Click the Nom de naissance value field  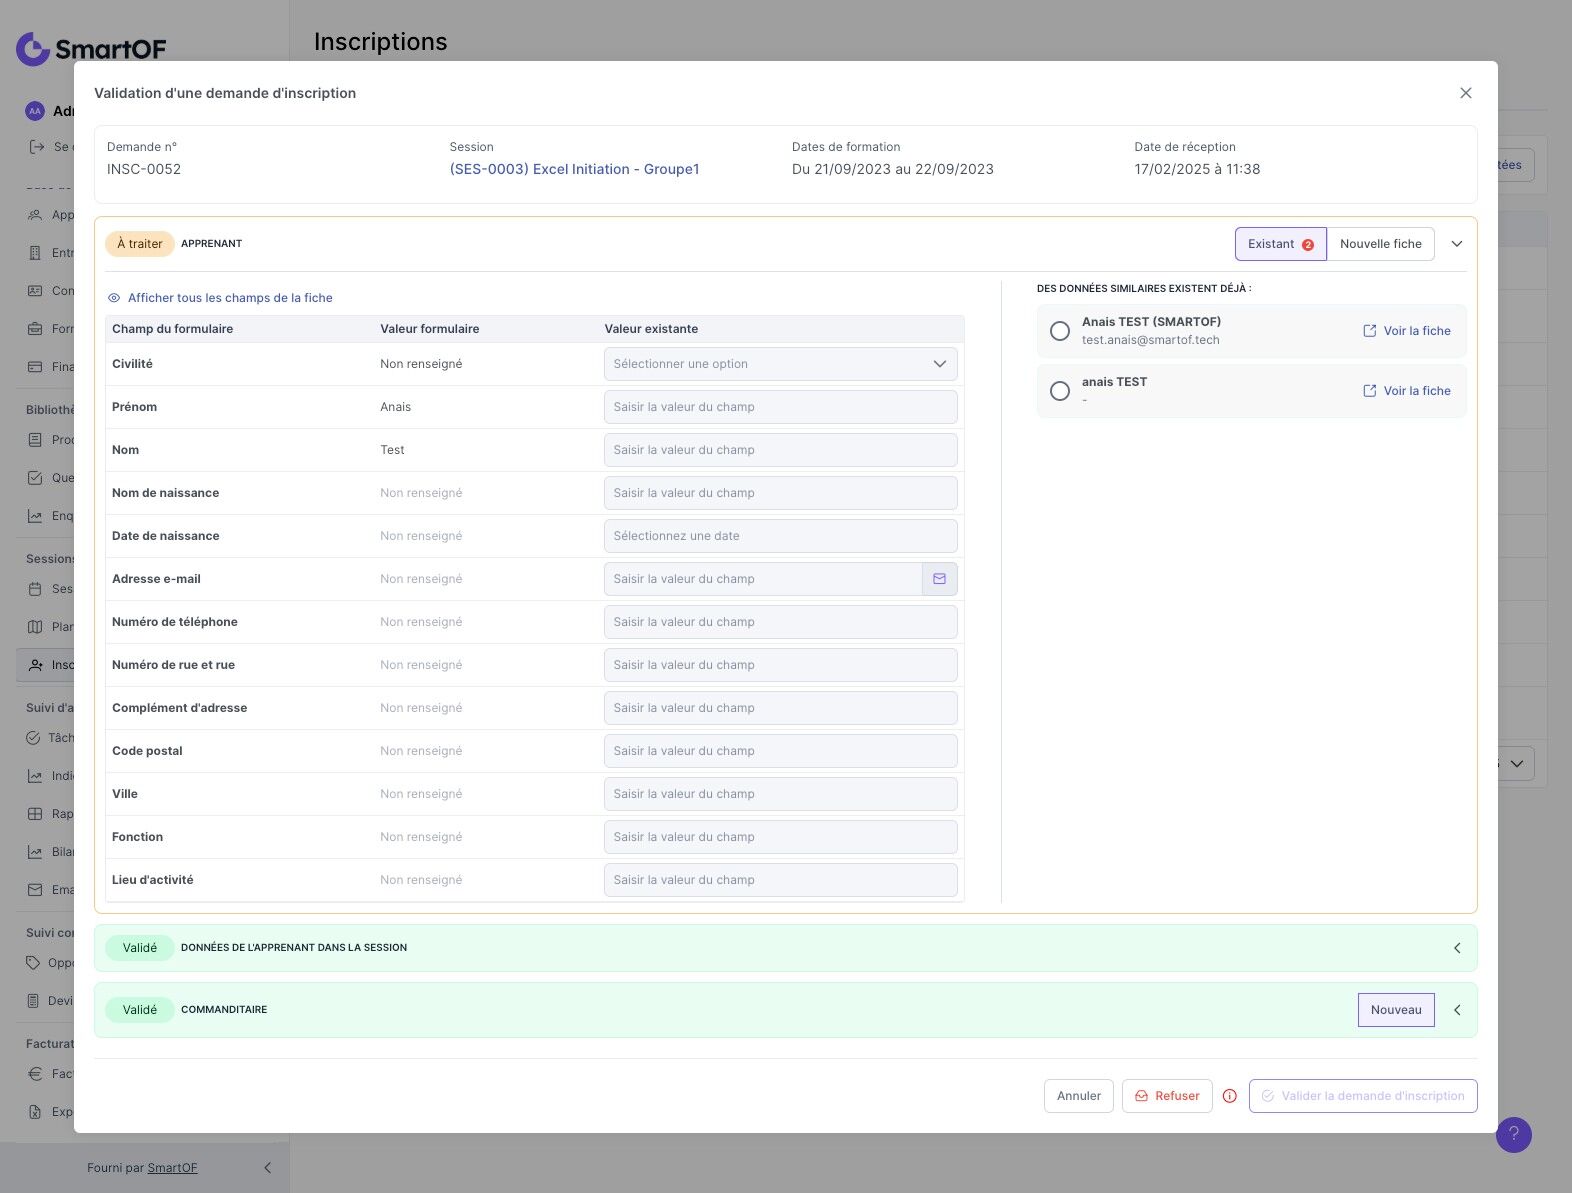[x=780, y=493]
